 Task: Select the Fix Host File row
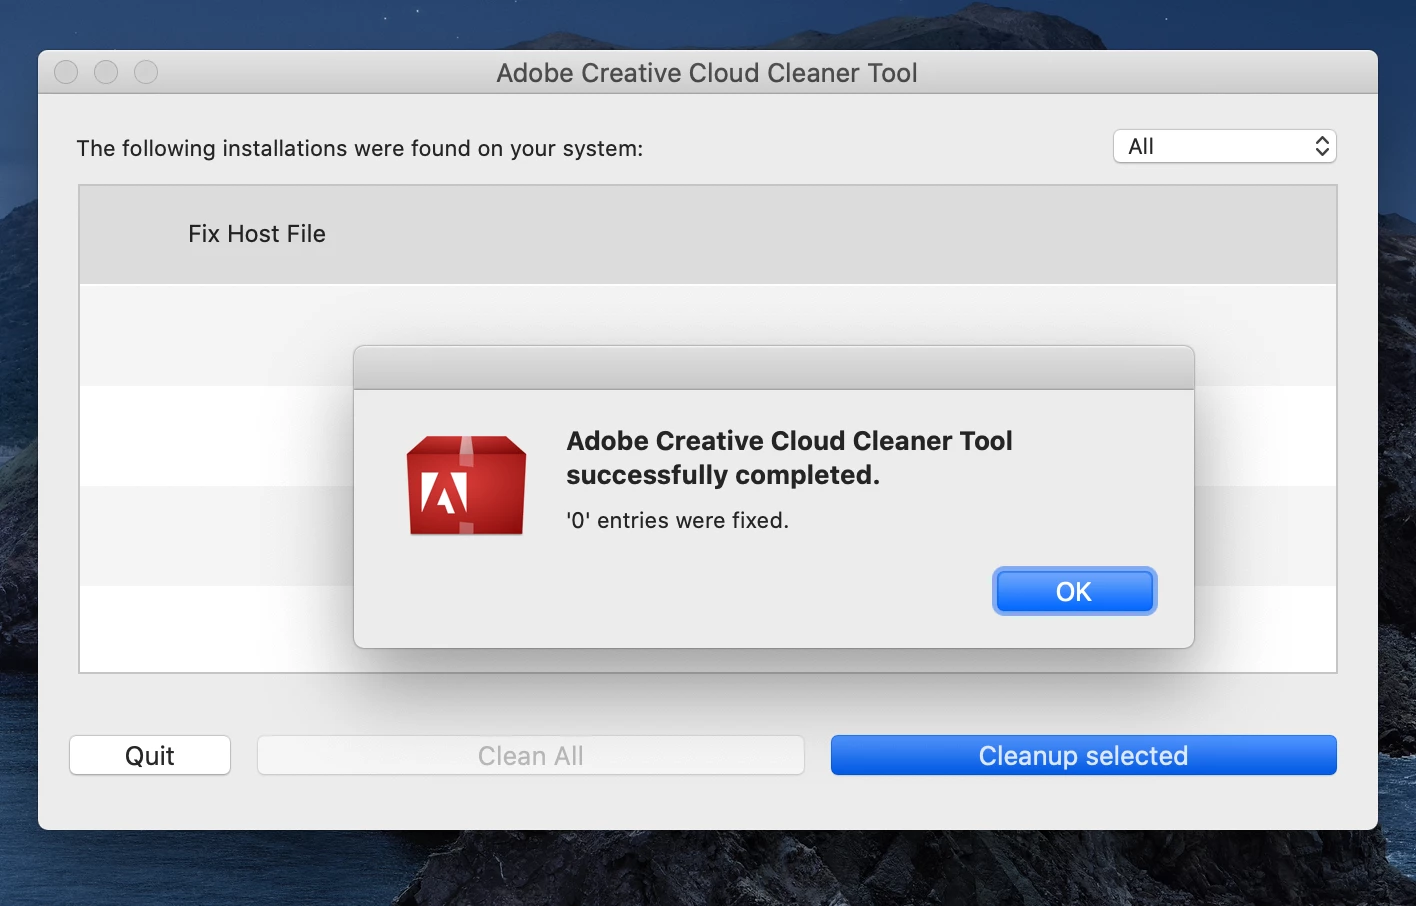click(708, 234)
